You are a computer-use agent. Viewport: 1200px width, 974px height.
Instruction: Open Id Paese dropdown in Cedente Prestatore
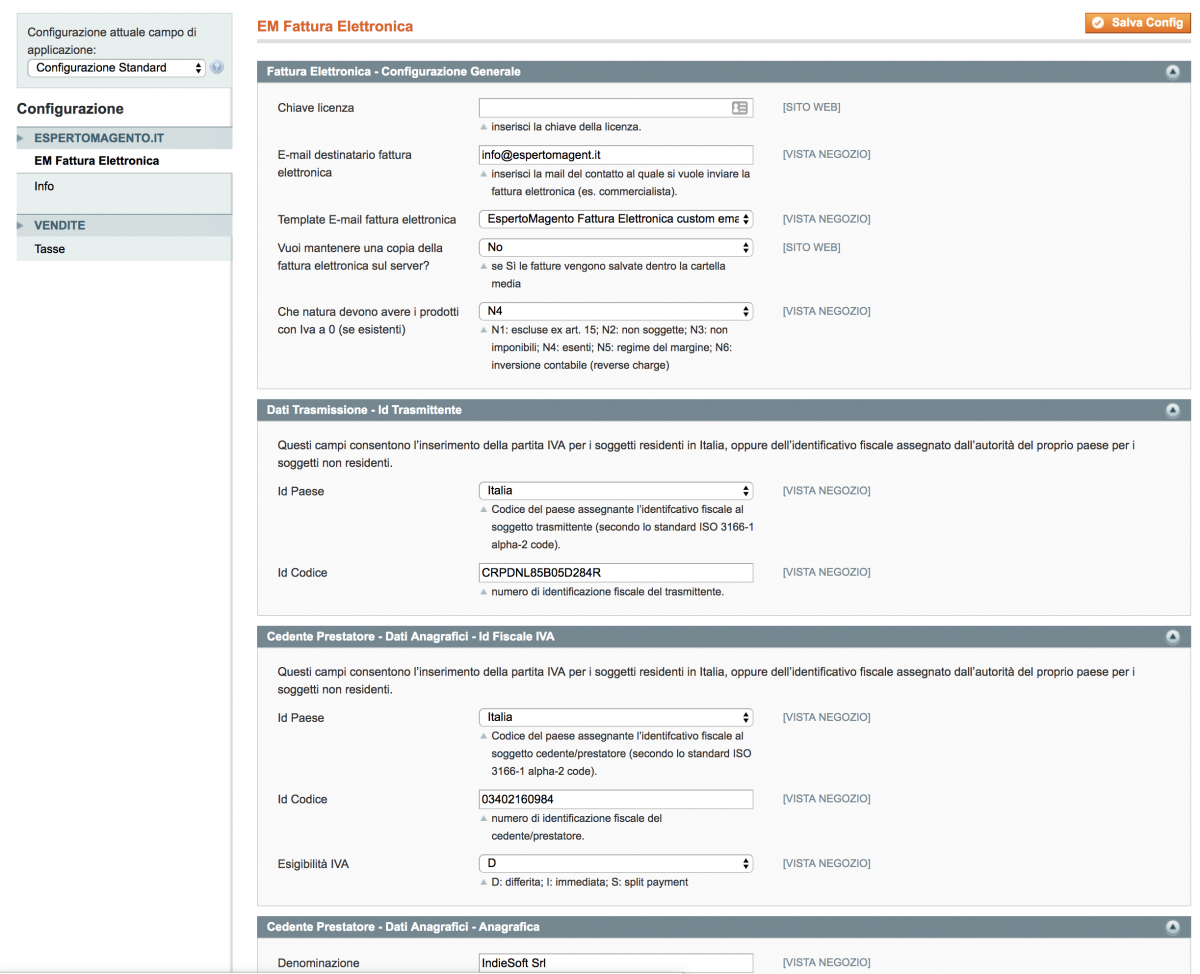click(615, 717)
